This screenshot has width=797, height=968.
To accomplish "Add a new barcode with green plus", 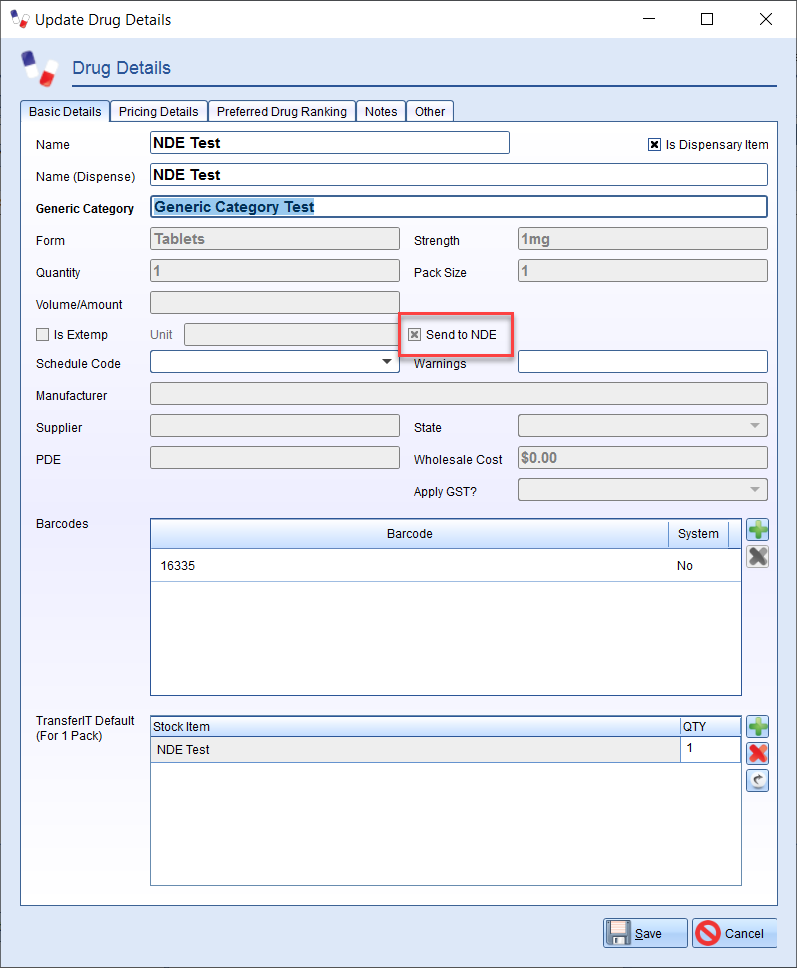I will [x=757, y=530].
